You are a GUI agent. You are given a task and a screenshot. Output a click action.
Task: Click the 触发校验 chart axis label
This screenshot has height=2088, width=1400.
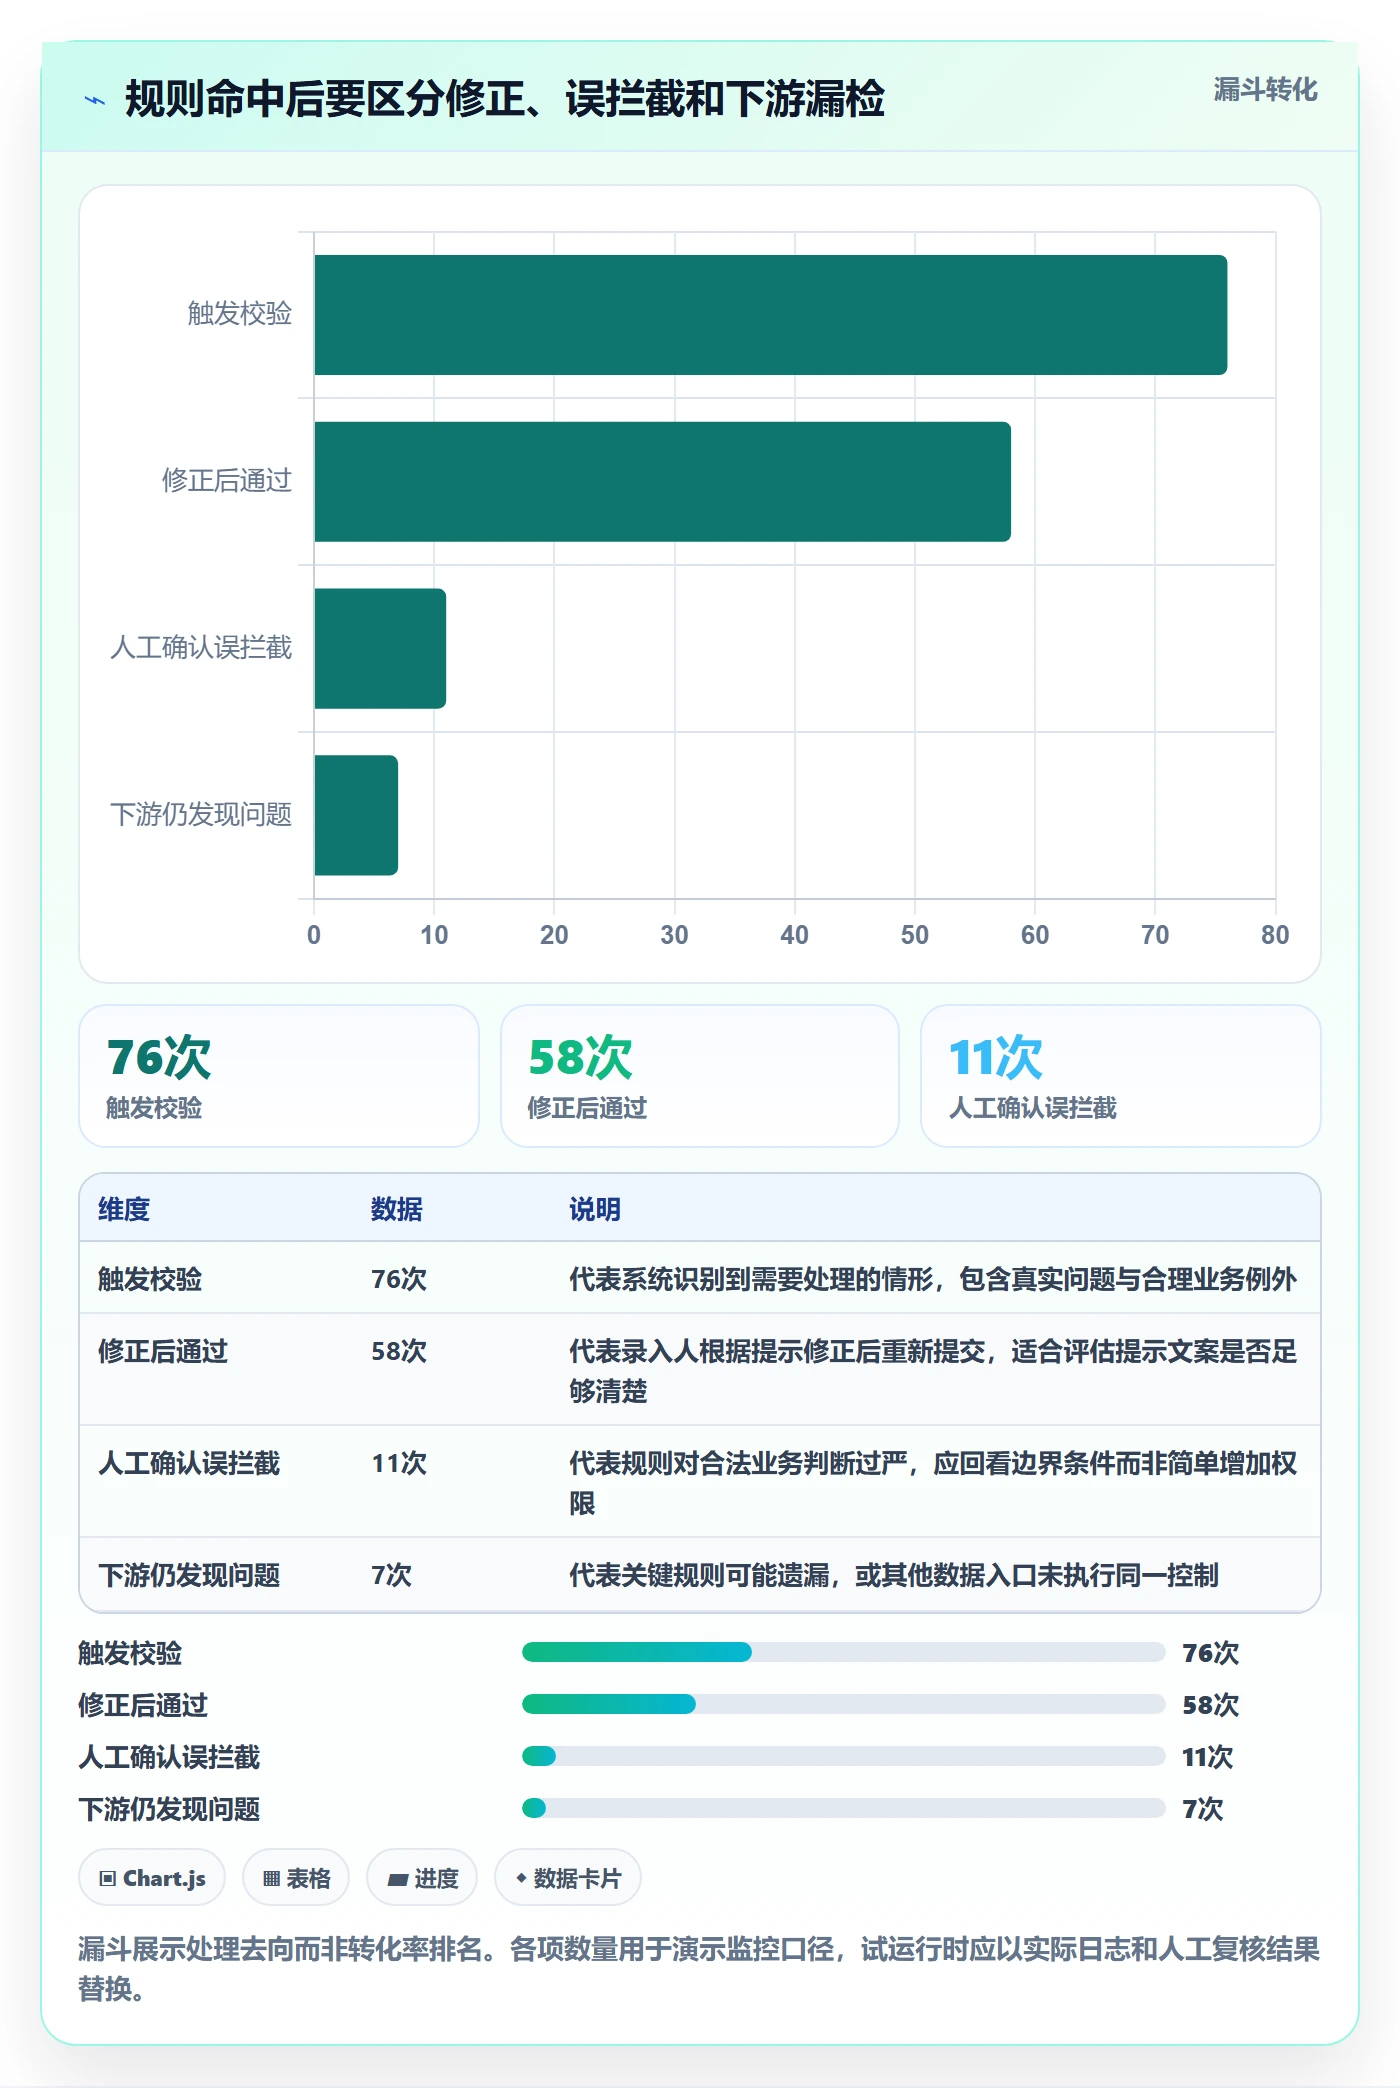point(240,314)
